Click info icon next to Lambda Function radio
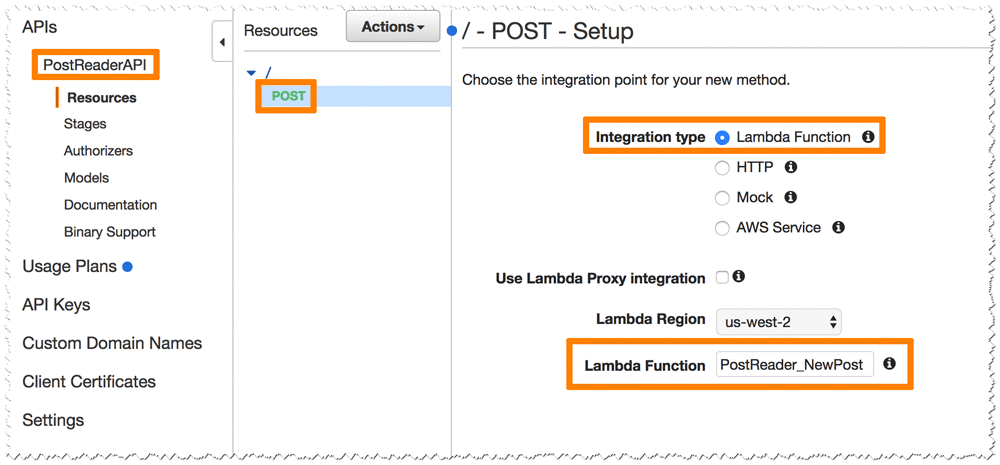Viewport: 1000px width, 465px height. click(868, 137)
